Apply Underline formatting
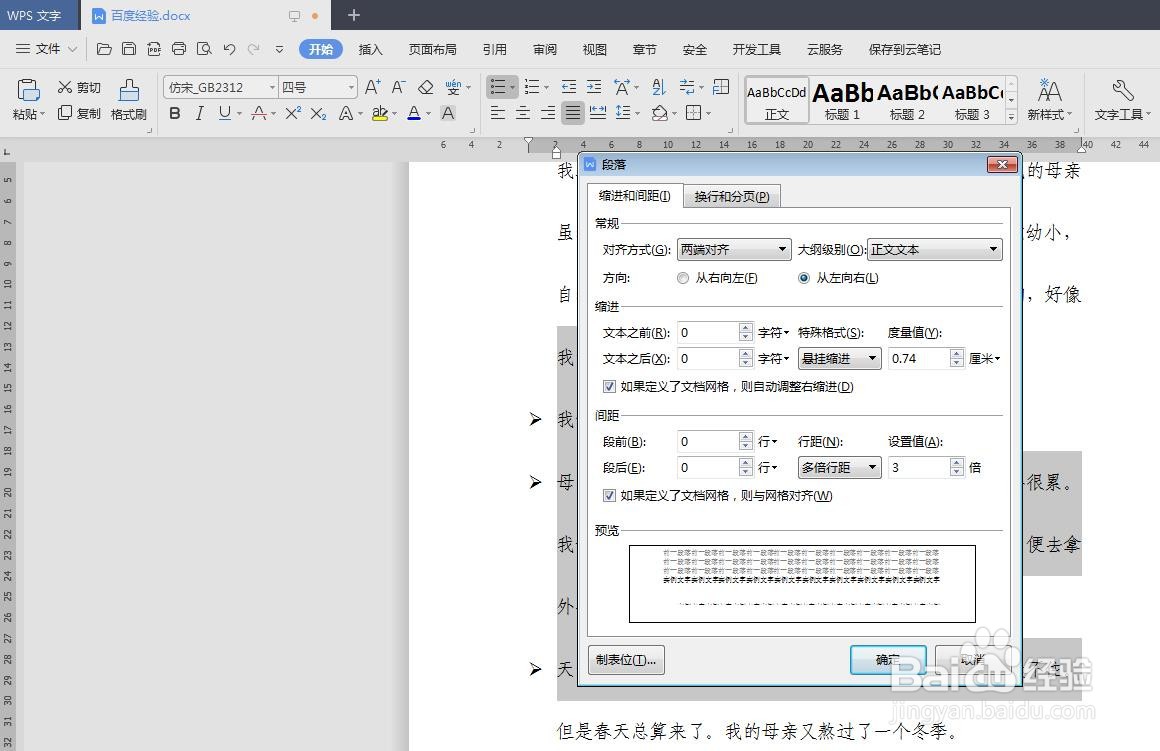The width and height of the screenshot is (1160, 751). point(225,113)
